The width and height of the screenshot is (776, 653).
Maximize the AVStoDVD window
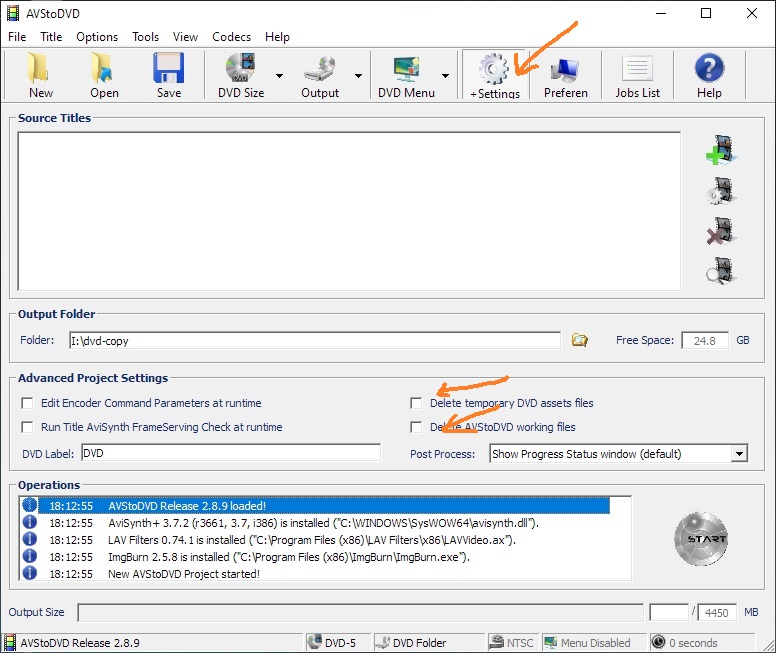point(706,13)
